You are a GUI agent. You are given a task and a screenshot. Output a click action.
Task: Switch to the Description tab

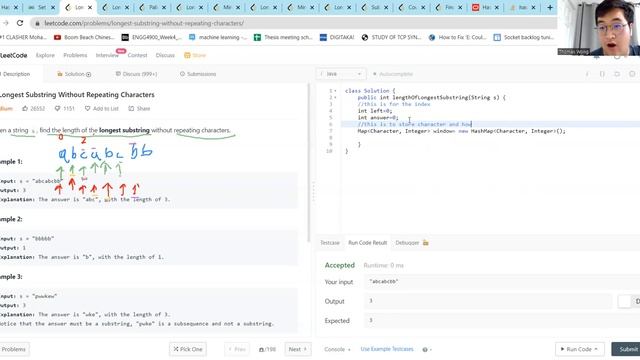point(16,74)
